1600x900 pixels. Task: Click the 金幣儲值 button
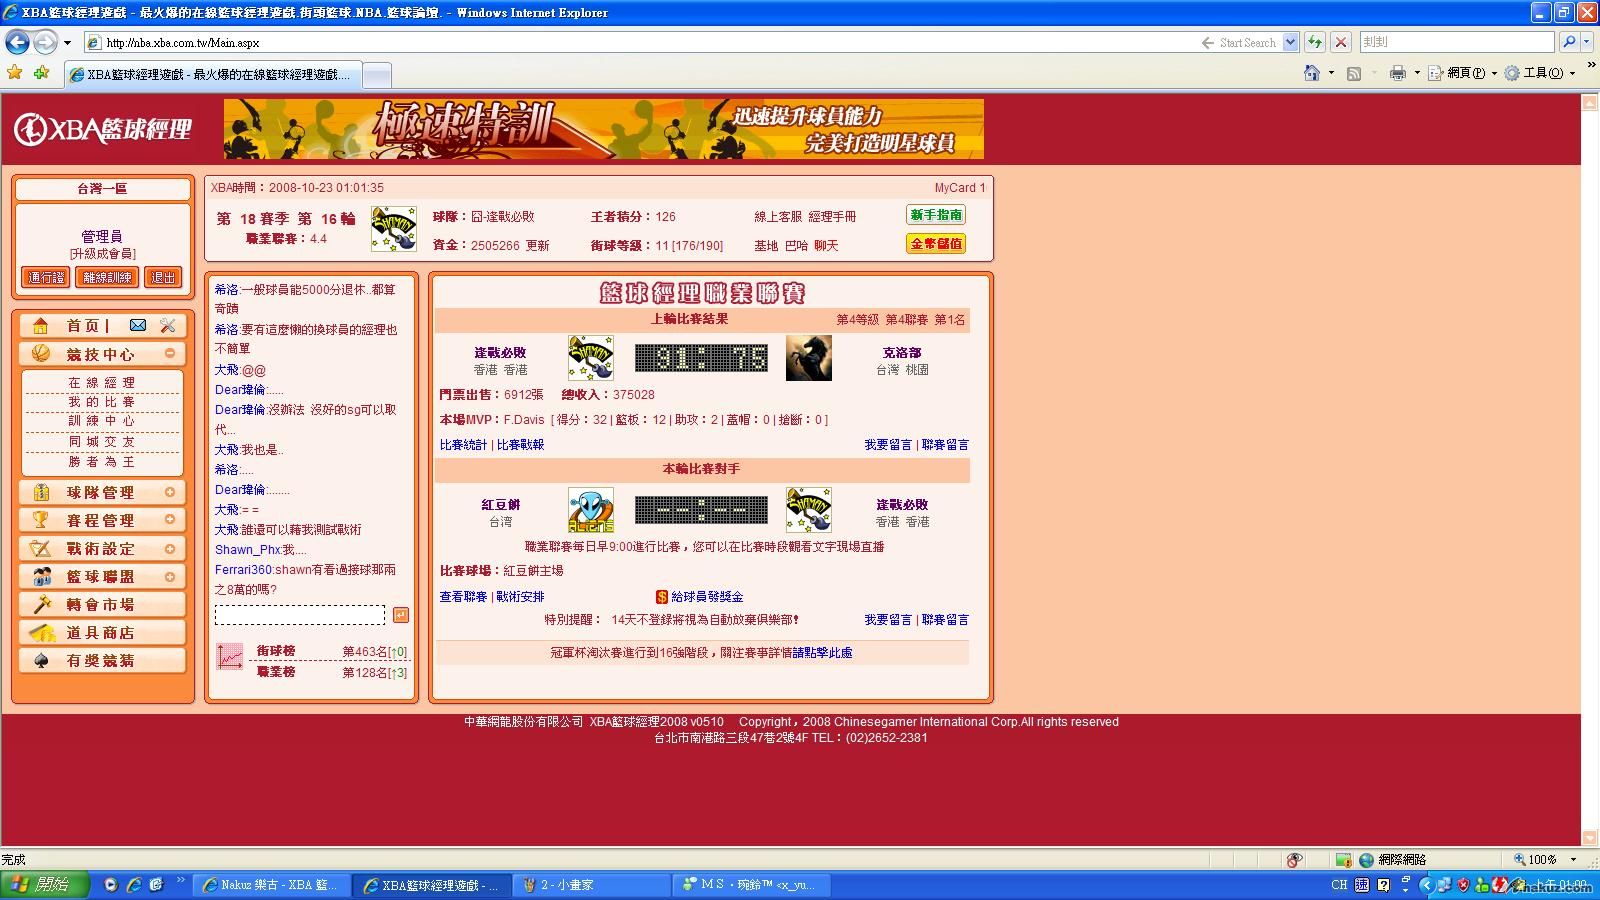pos(936,243)
